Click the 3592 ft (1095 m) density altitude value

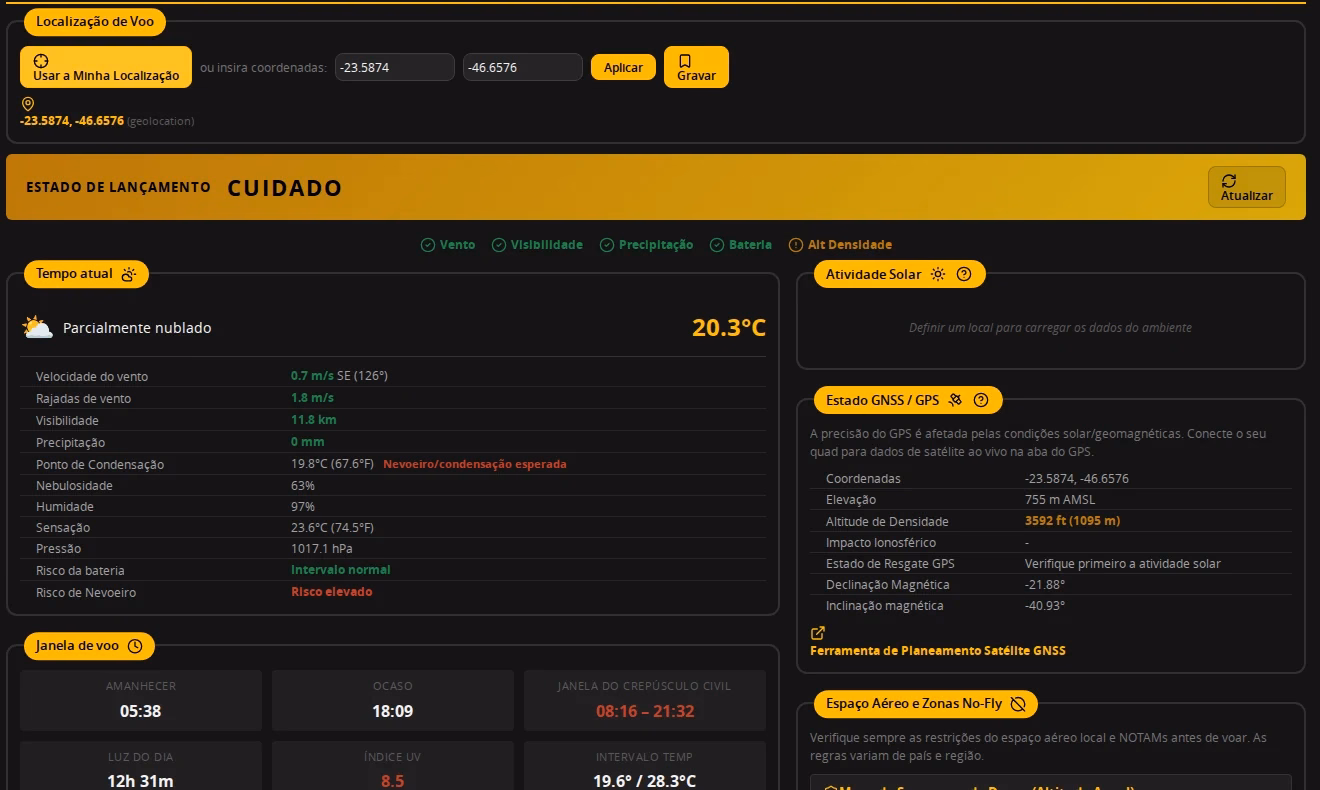[1073, 521]
